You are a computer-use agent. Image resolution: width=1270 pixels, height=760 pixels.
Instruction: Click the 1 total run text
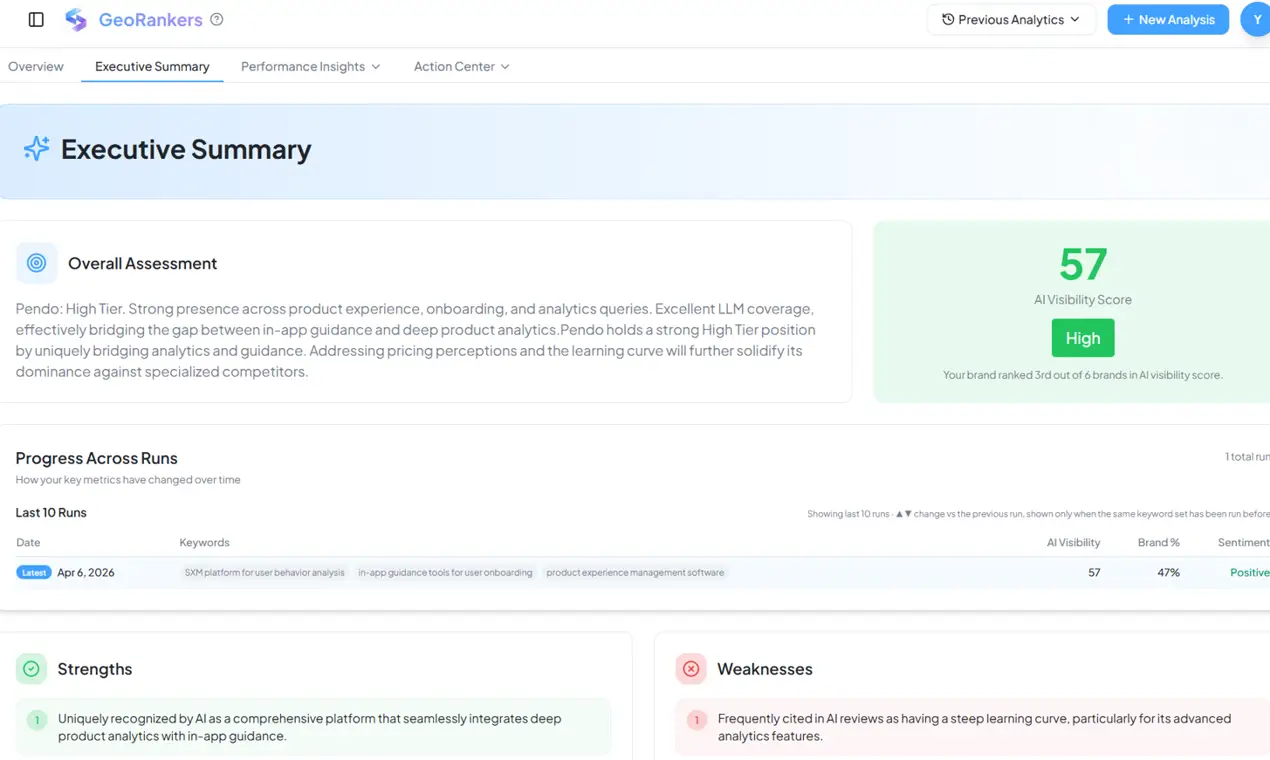[x=1247, y=457]
